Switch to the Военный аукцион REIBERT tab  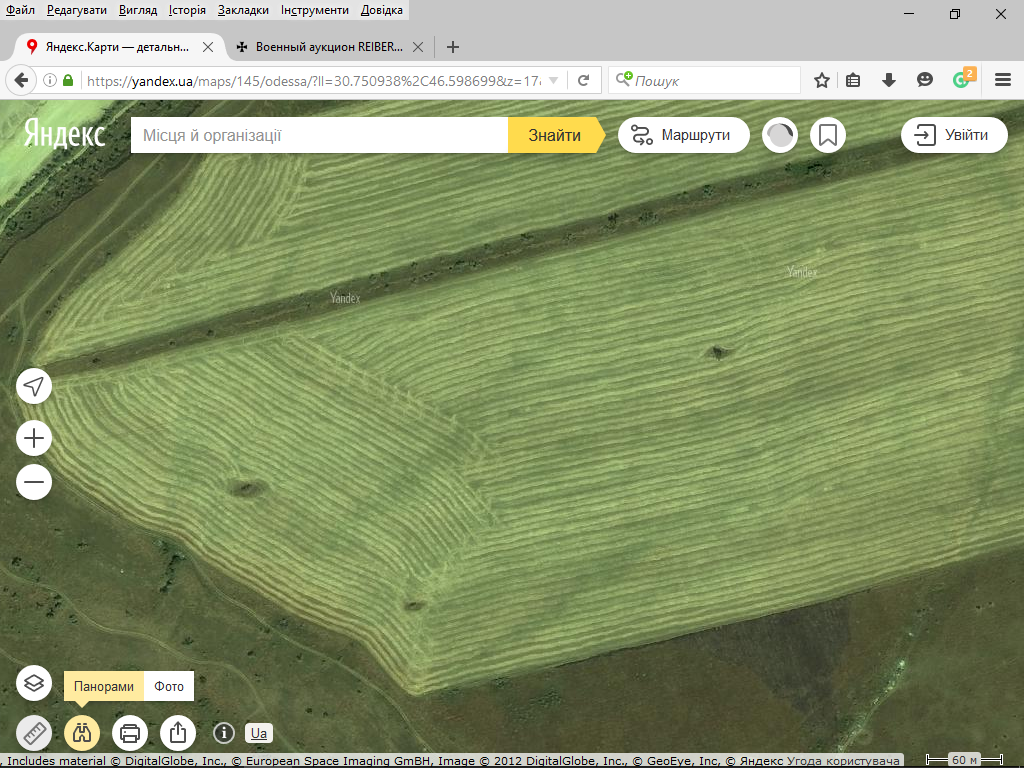coord(320,47)
